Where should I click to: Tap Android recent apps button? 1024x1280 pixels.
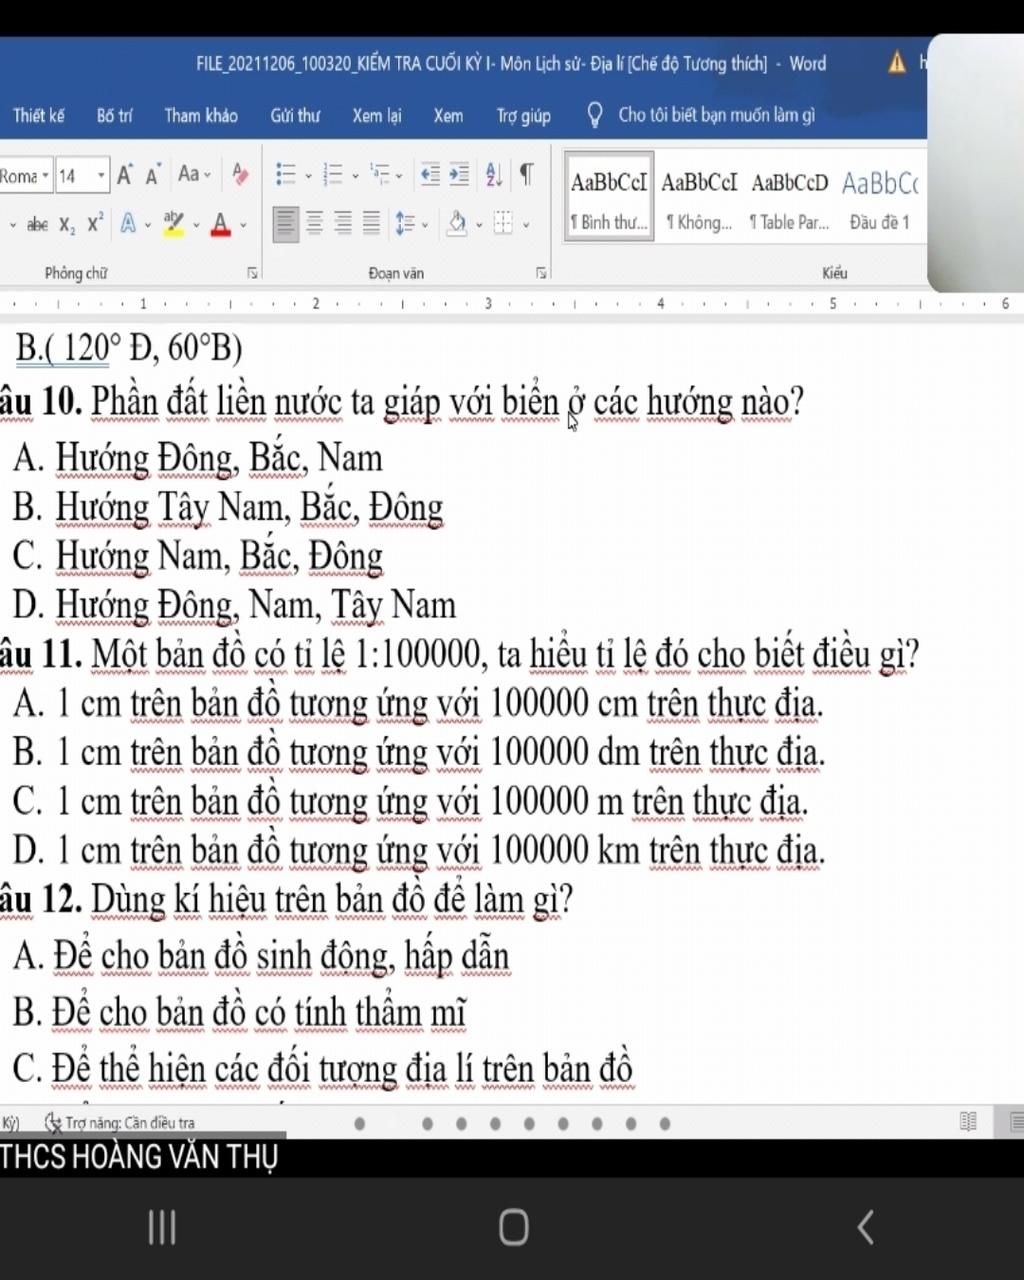162,1227
